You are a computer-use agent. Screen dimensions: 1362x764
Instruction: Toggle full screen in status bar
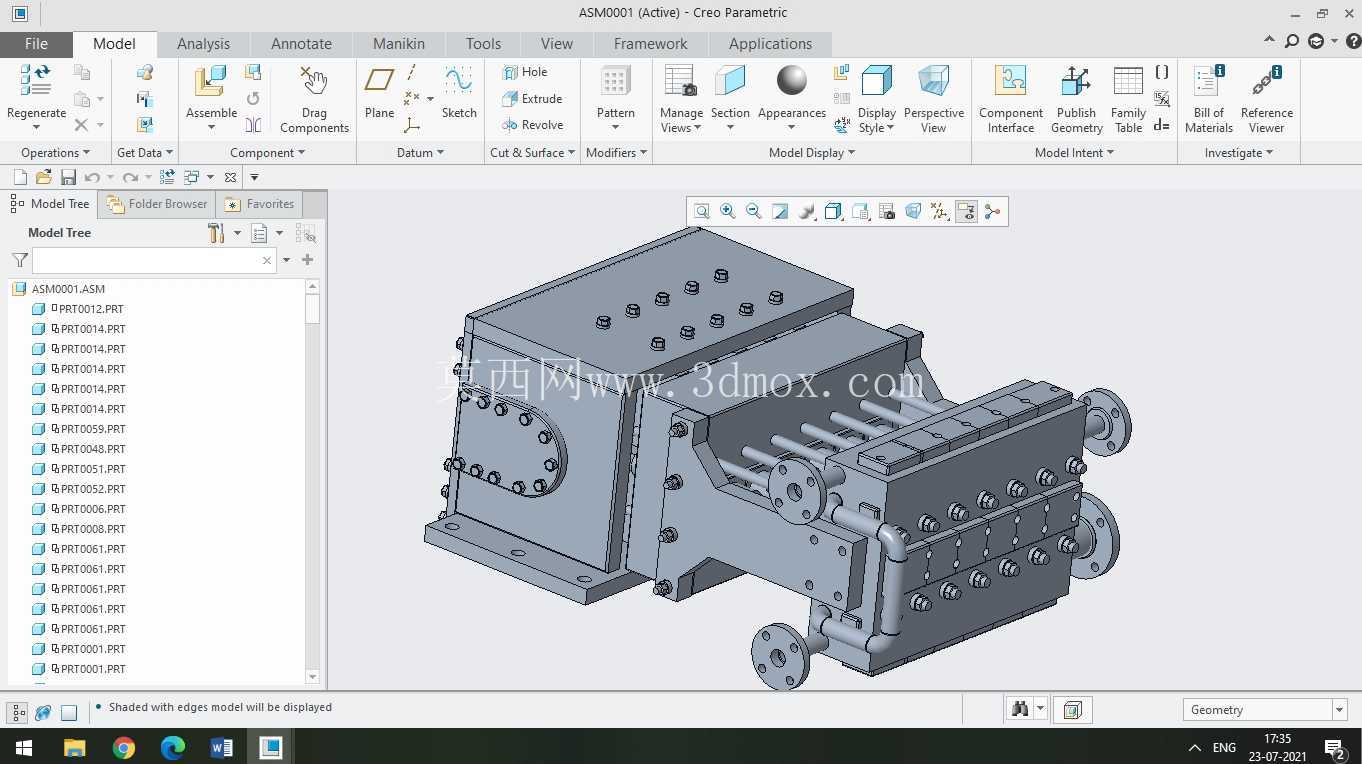click(69, 713)
